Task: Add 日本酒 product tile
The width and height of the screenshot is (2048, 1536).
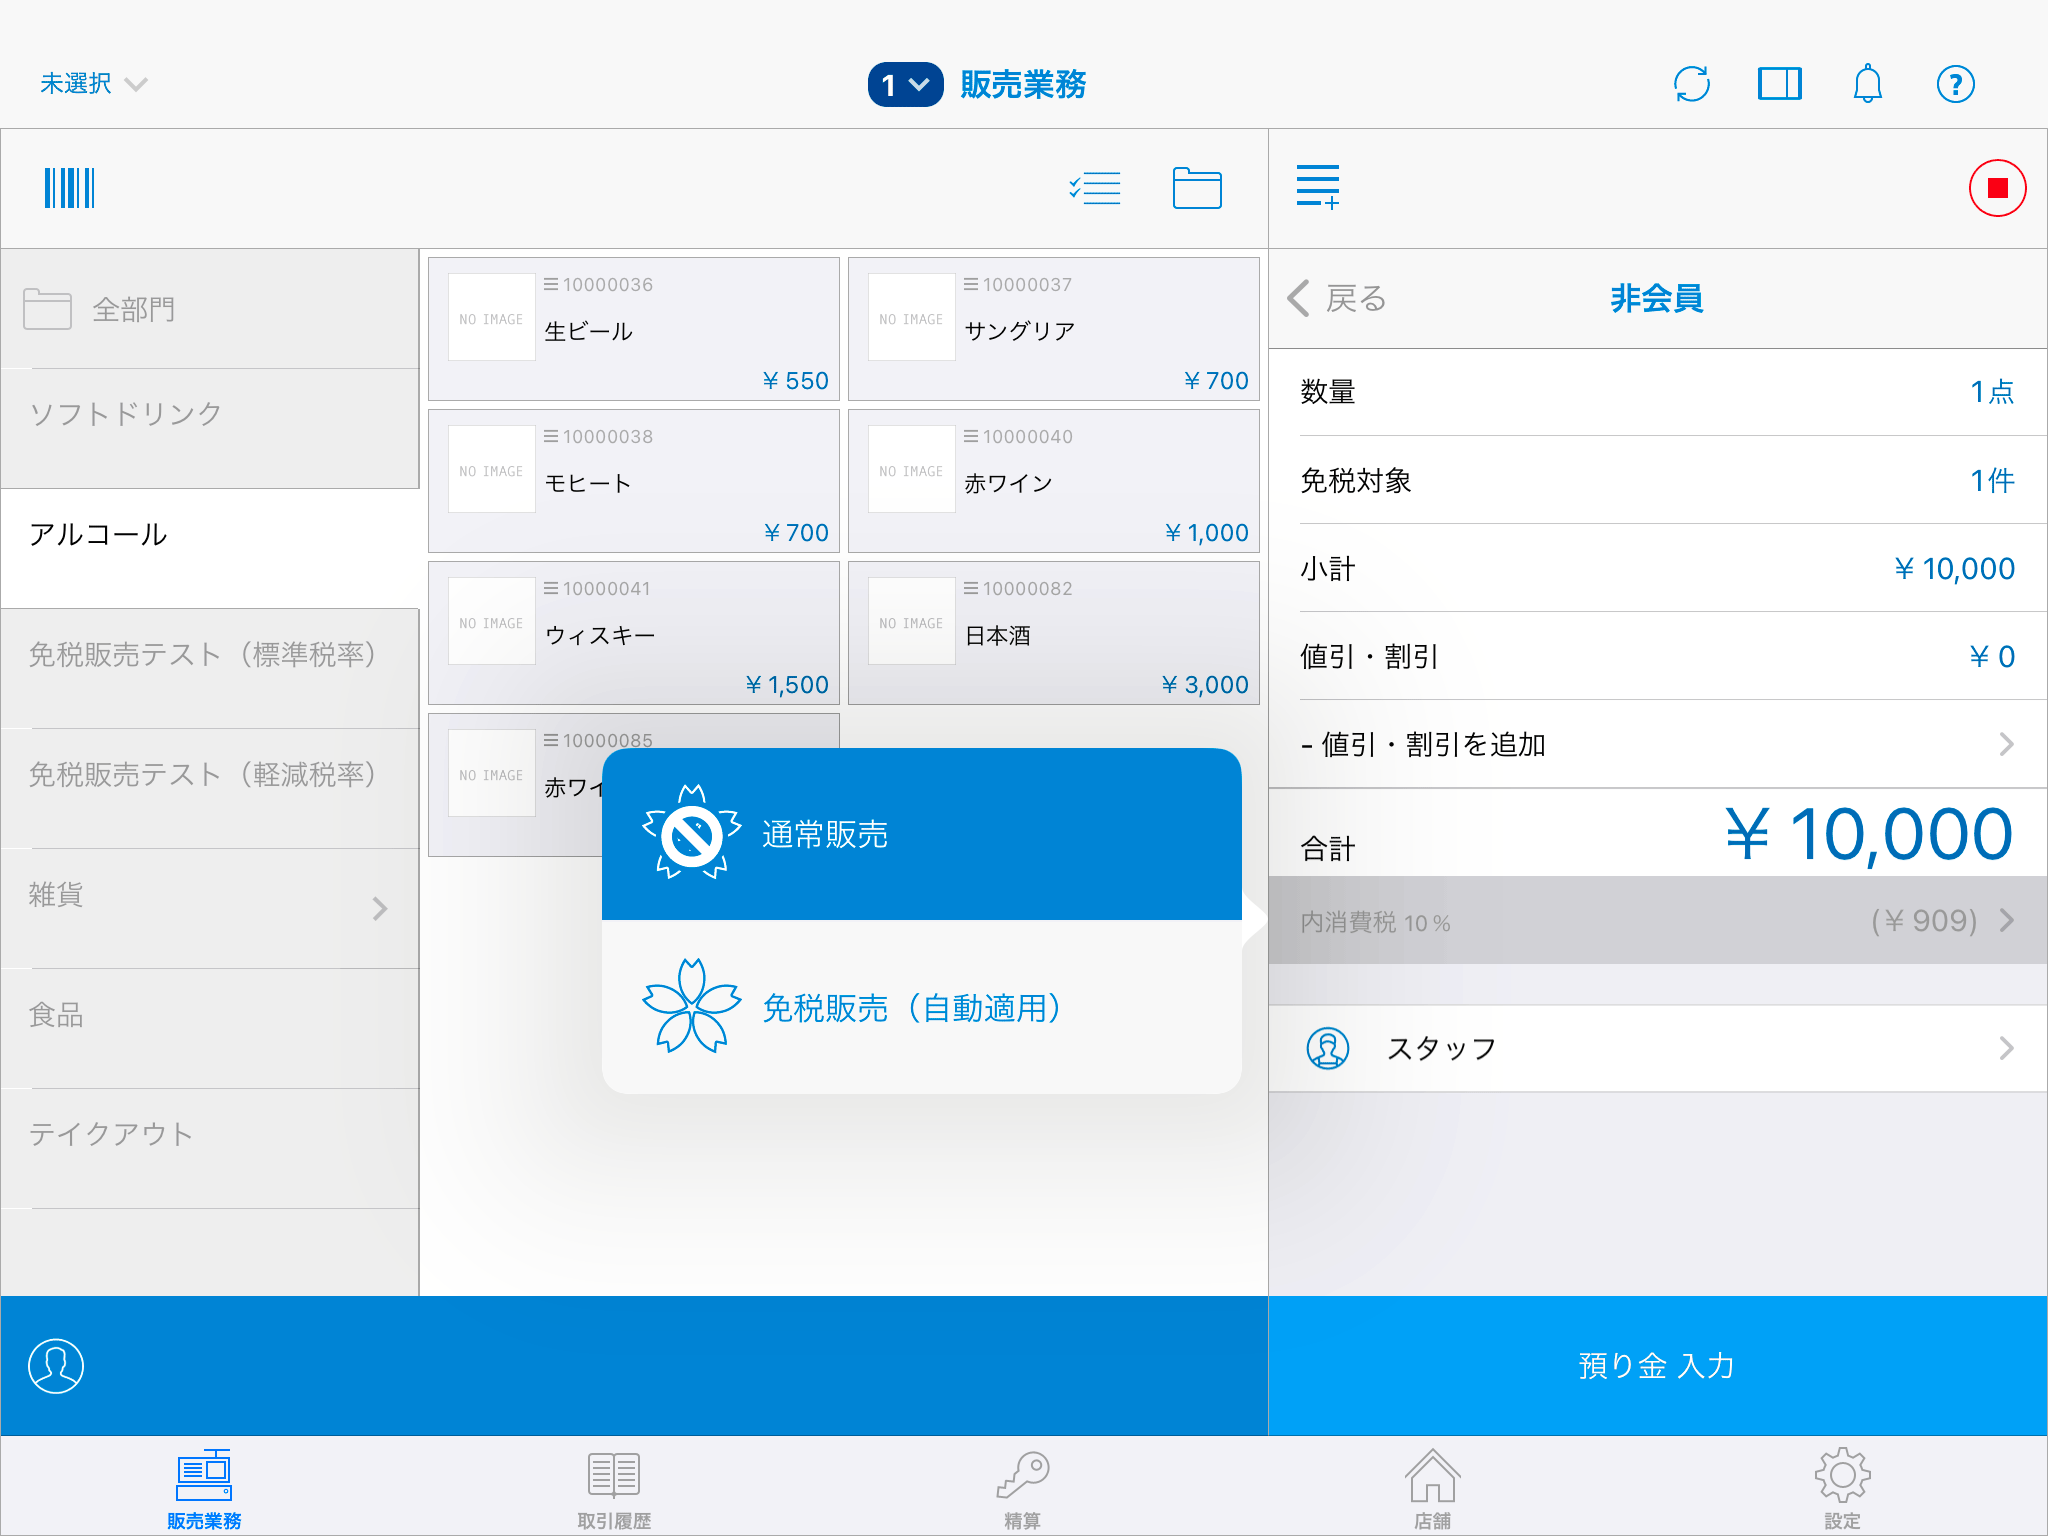Action: click(x=1054, y=633)
